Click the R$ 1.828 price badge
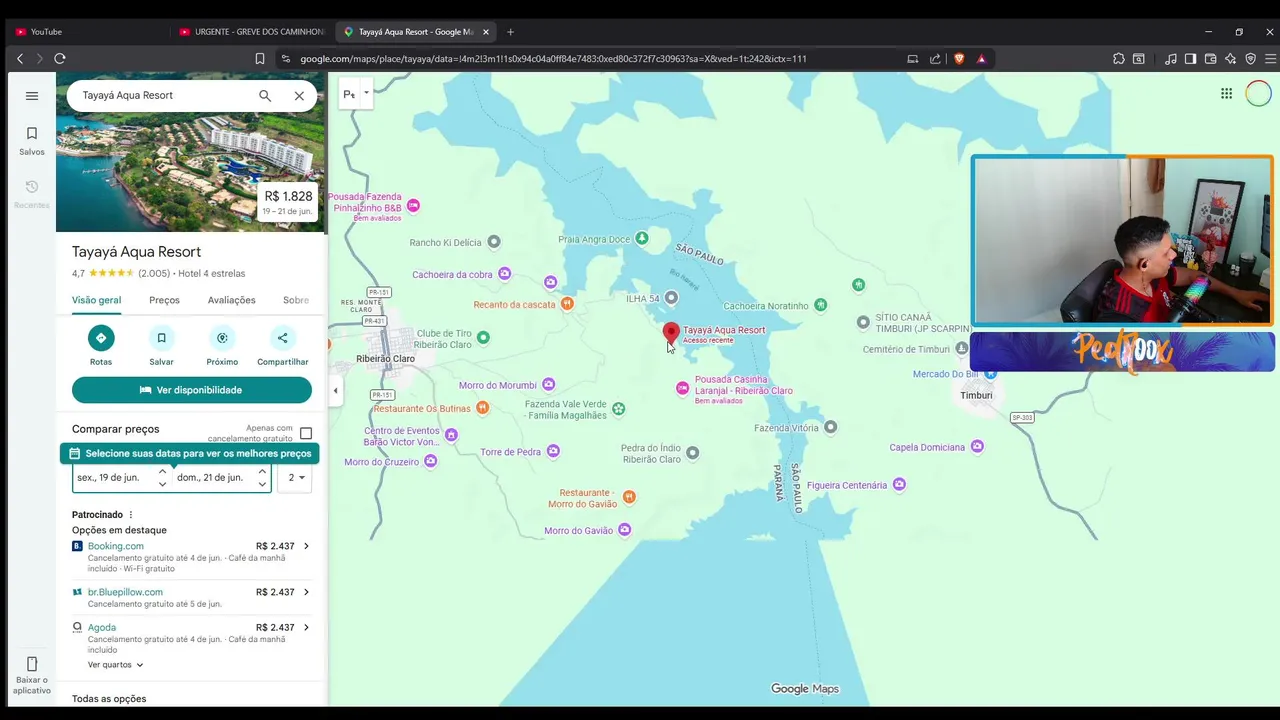1280x720 pixels. pyautogui.click(x=288, y=201)
